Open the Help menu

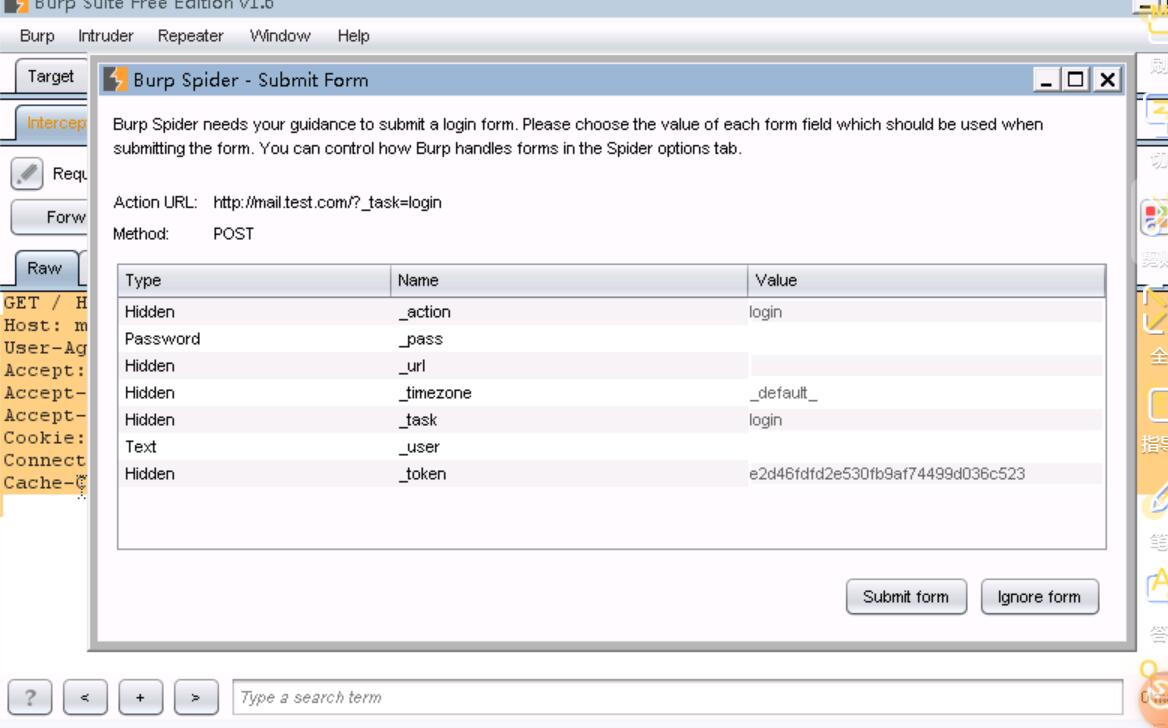point(353,36)
